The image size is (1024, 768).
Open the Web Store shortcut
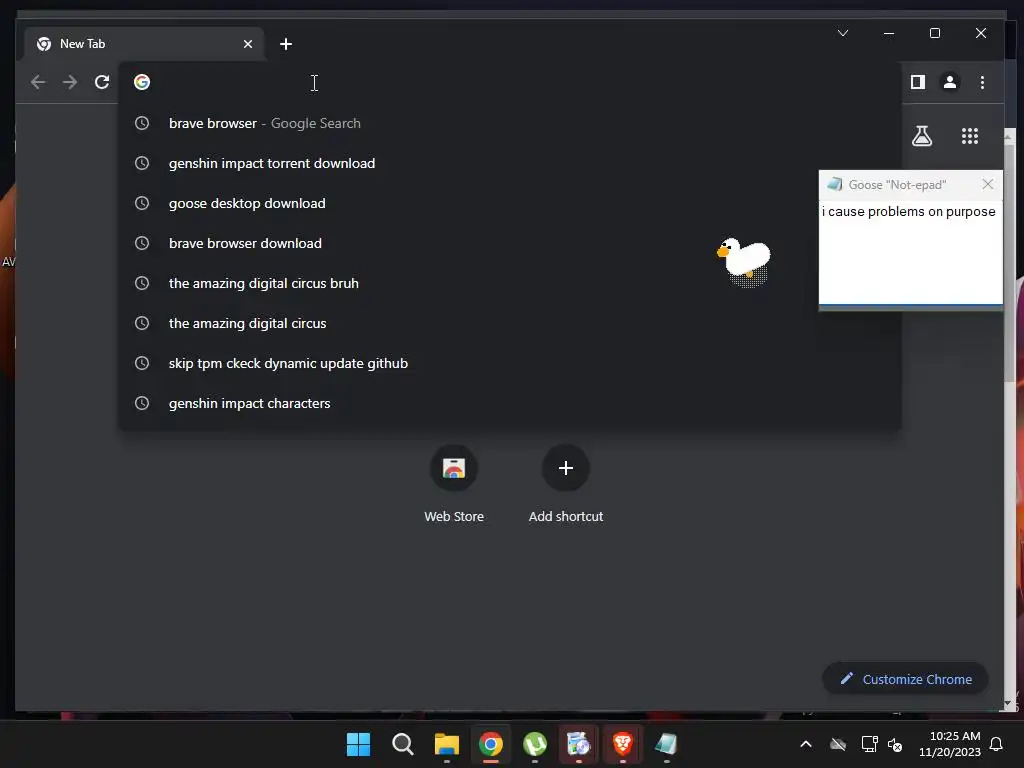(454, 483)
